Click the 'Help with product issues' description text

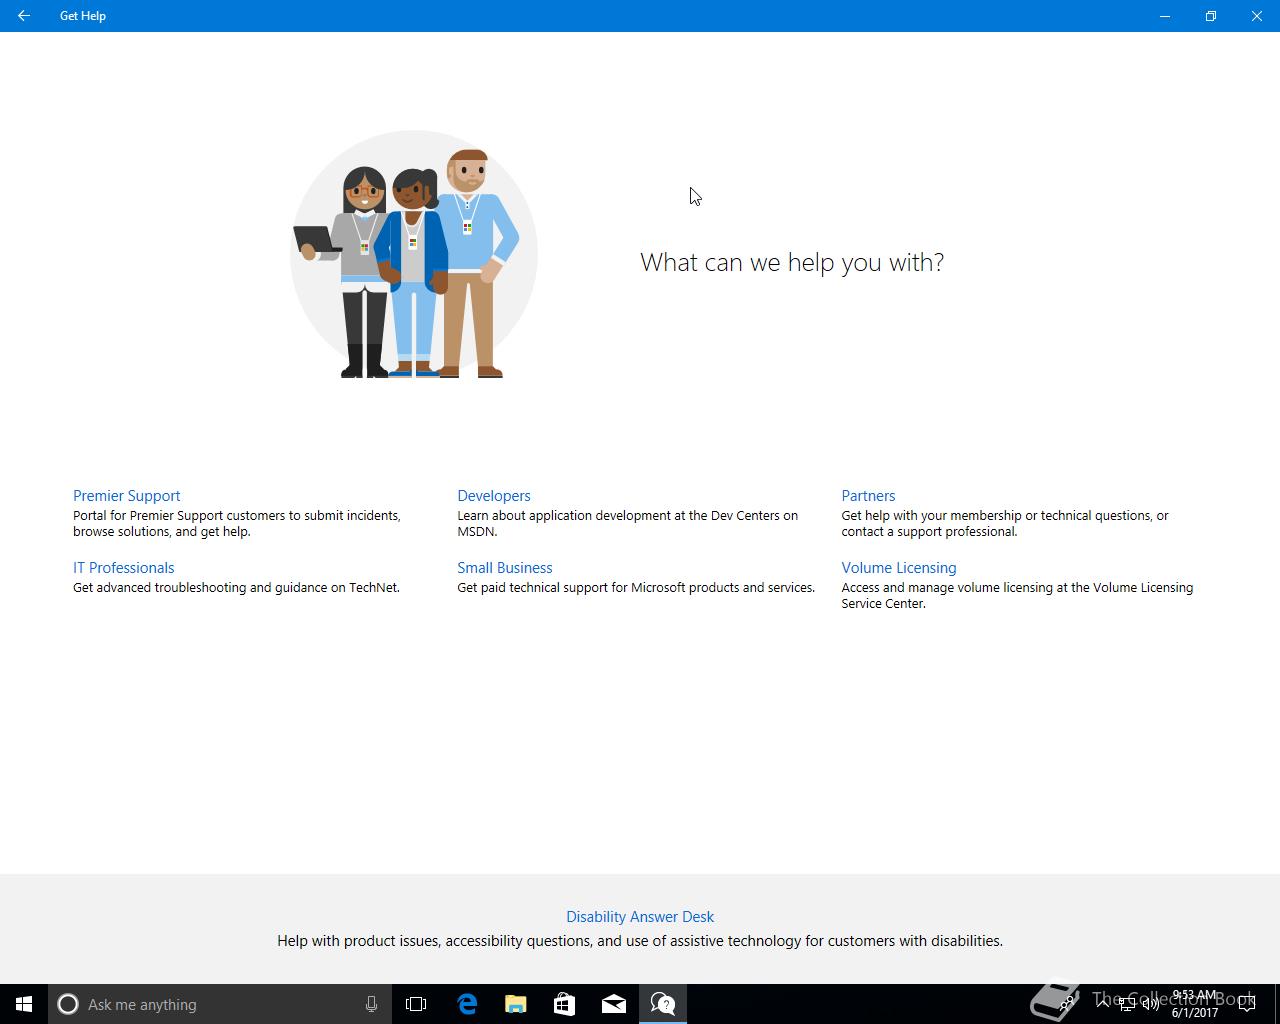640,941
